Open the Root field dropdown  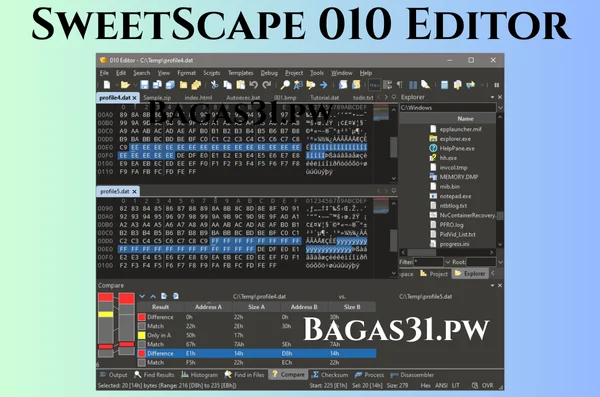click(x=500, y=262)
